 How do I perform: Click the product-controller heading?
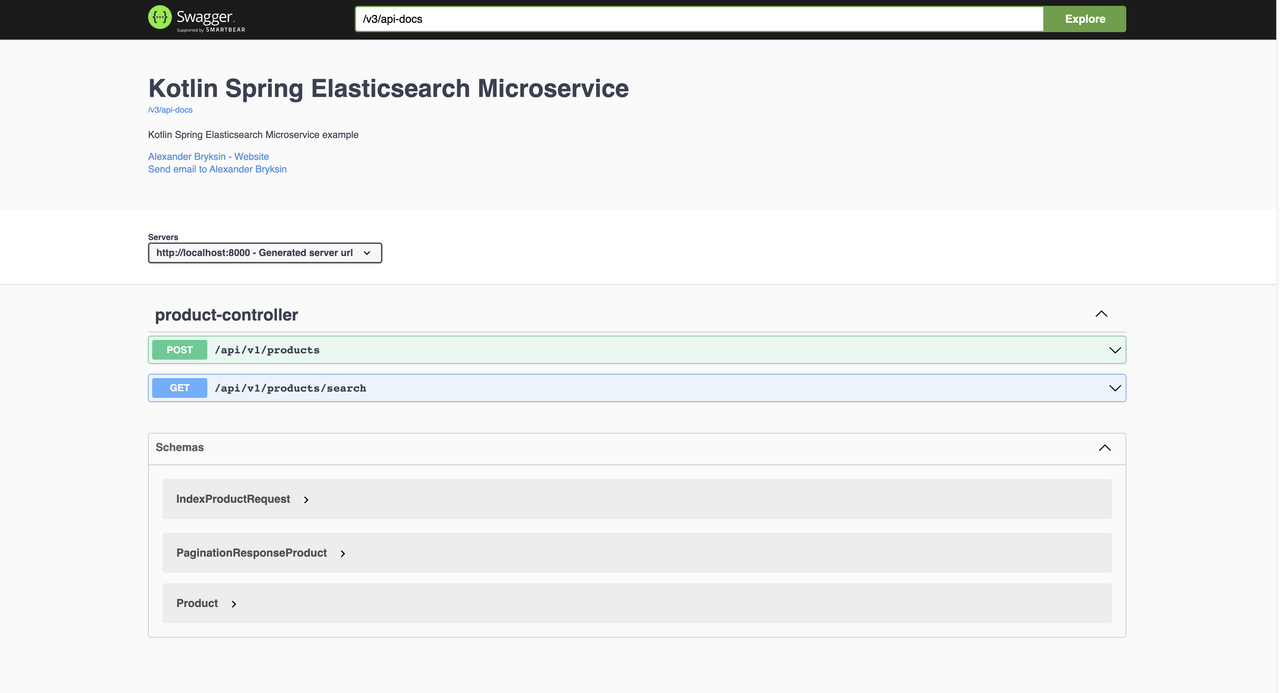[226, 315]
